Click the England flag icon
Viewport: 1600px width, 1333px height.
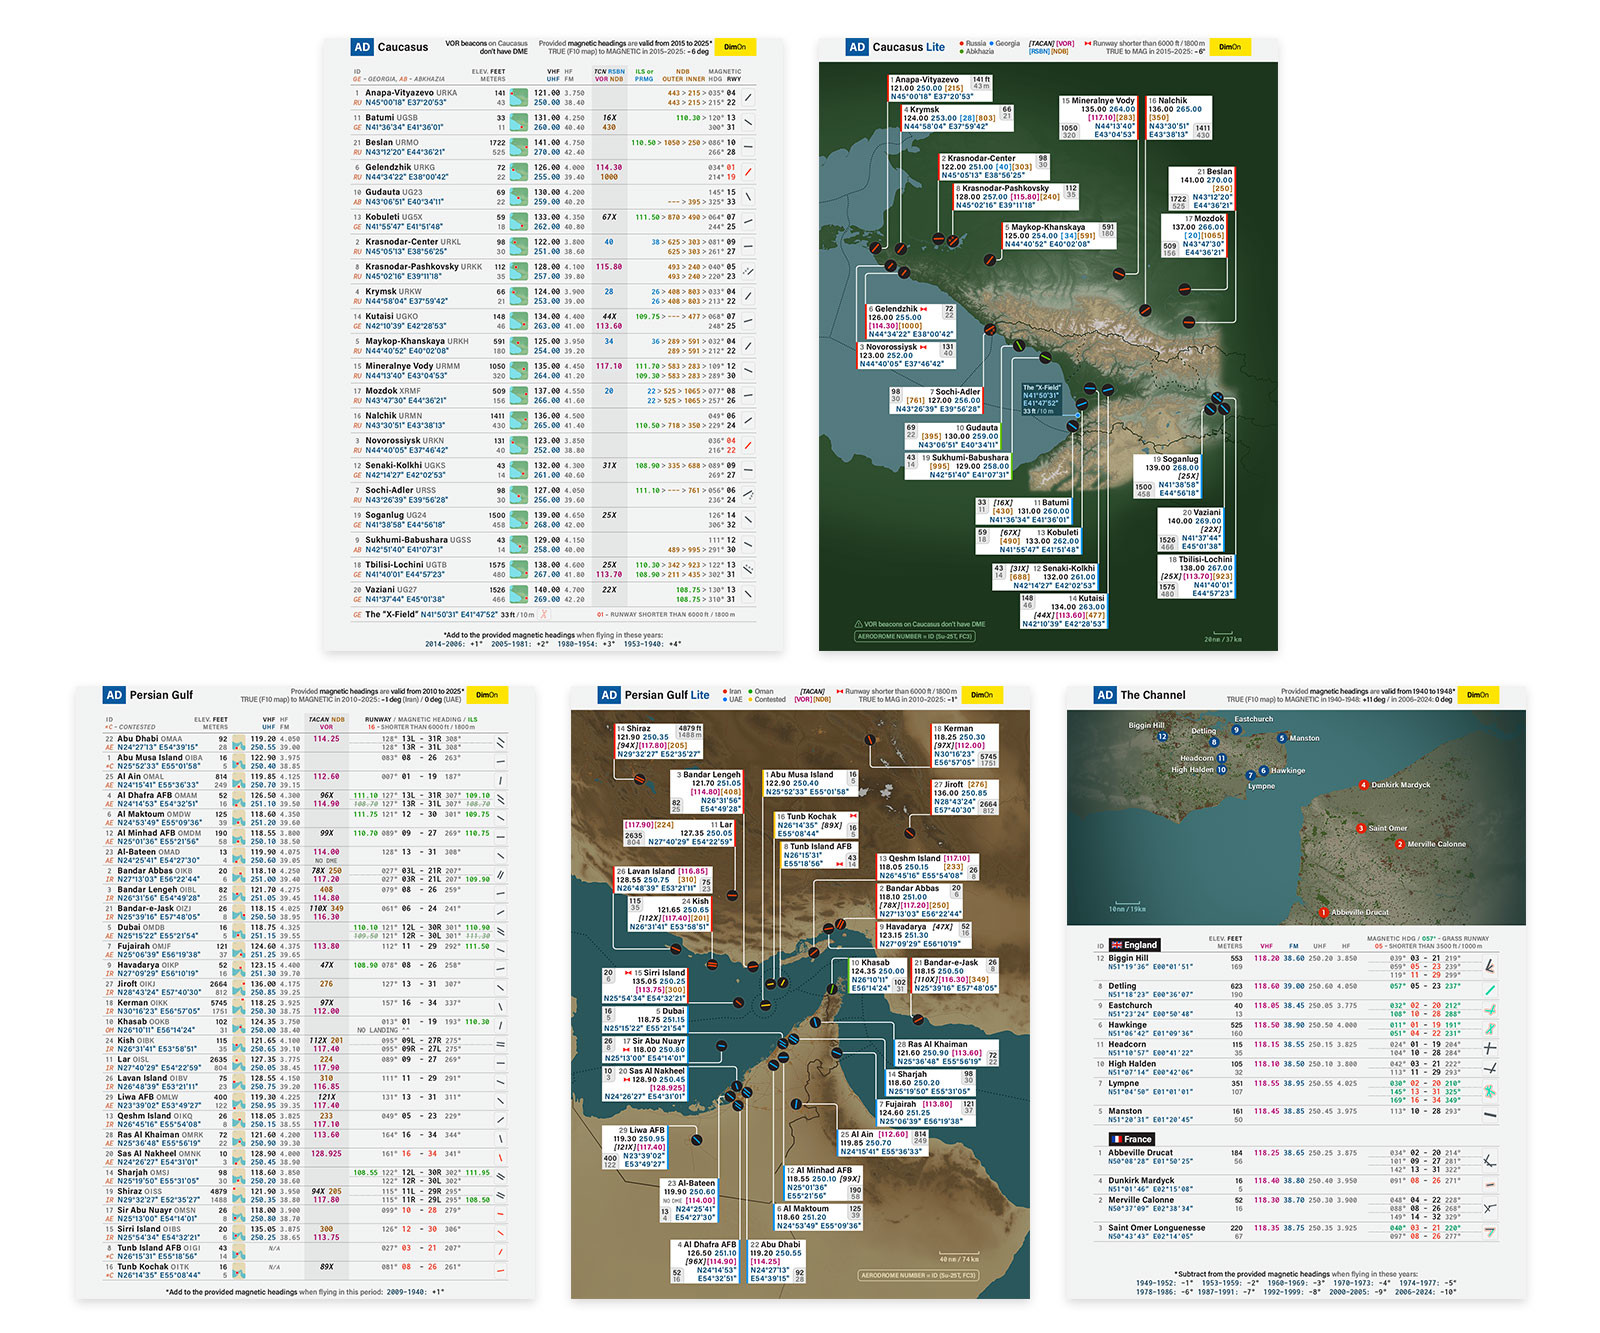click(1116, 945)
